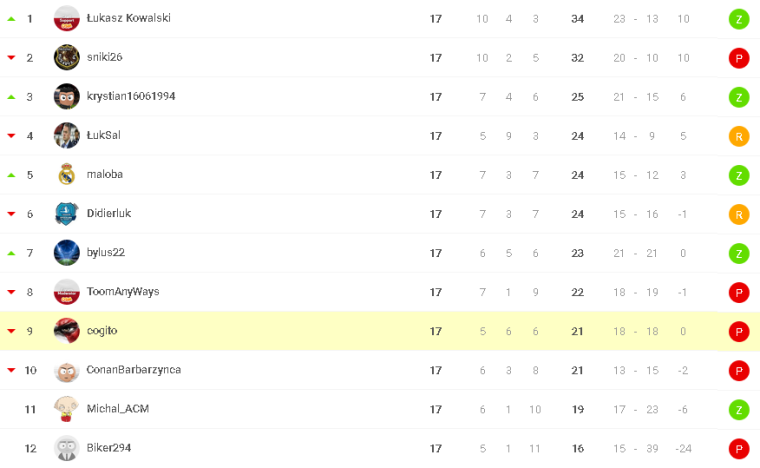Click the red P badge in Biker294's row
The image size is (760, 468).
coord(739,448)
